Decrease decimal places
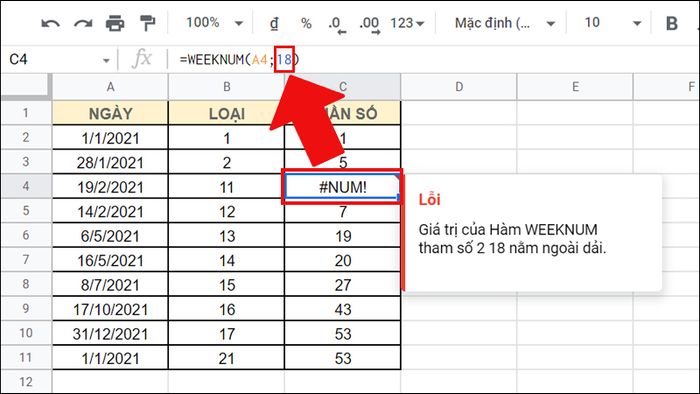 pos(337,25)
